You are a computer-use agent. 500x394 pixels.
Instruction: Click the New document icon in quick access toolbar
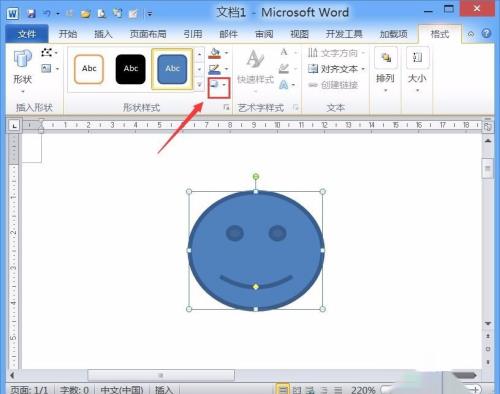[101, 14]
